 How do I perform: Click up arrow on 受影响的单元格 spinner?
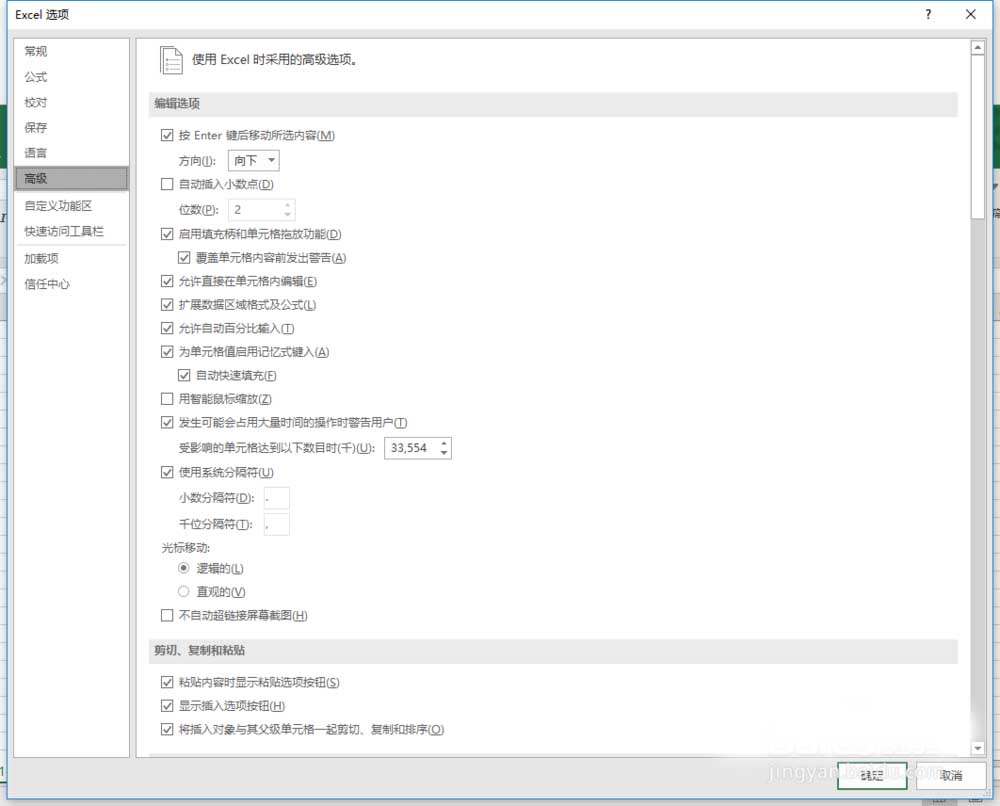click(x=444, y=443)
